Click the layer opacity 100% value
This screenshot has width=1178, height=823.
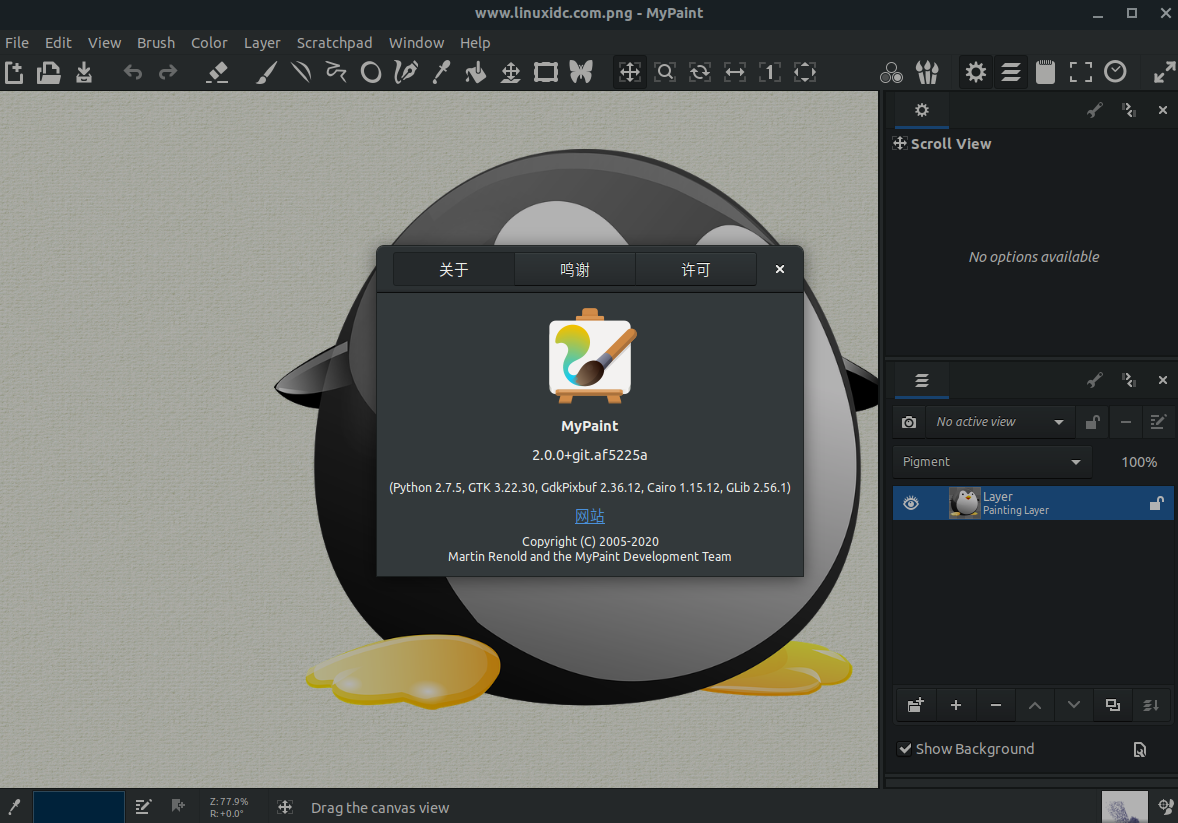(1139, 462)
